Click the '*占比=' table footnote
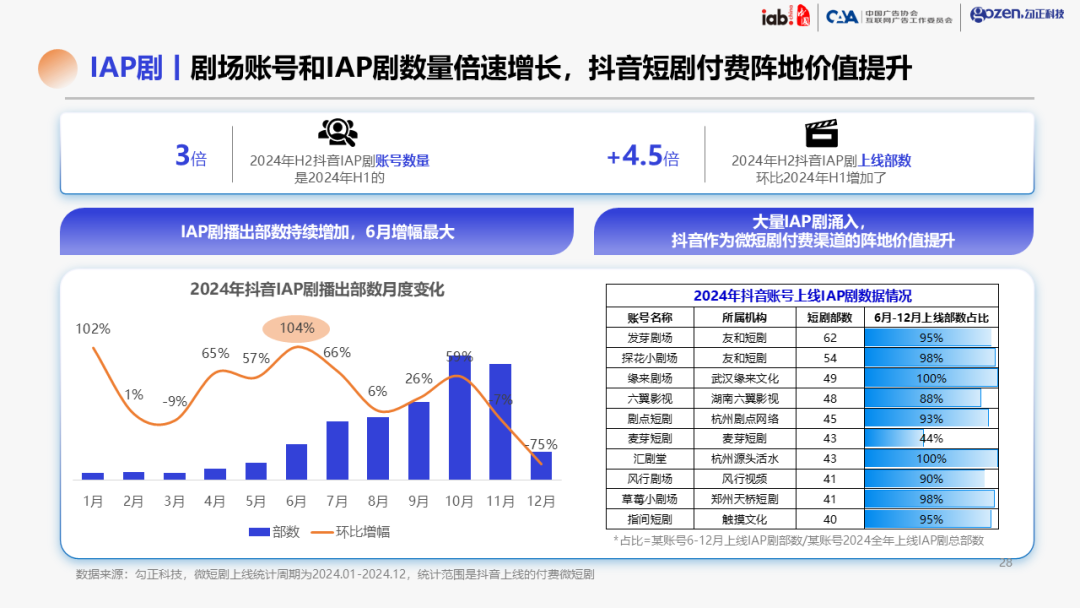The width and height of the screenshot is (1080, 608). coord(798,541)
